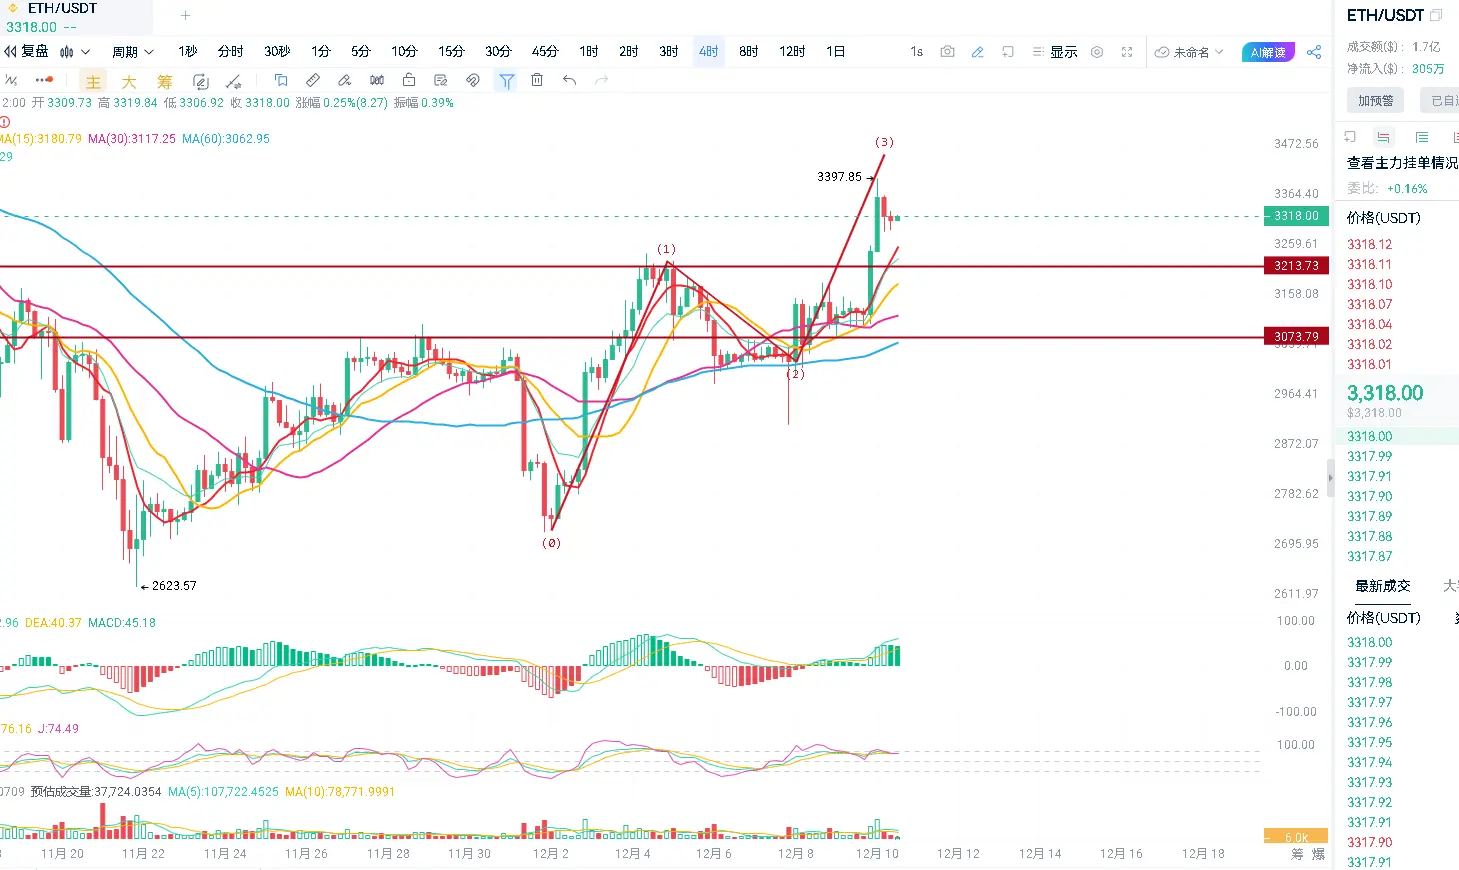Select the 30秒 interval
1459x870 pixels.
[277, 52]
